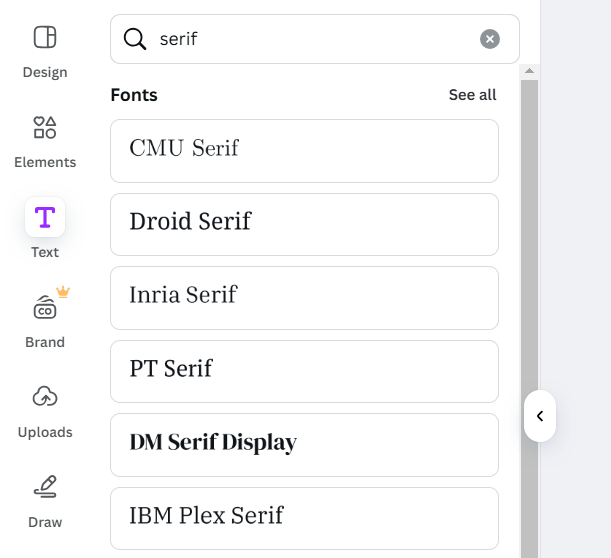Open the Uploads cloud icon
The height and width of the screenshot is (558, 611).
[x=45, y=397]
